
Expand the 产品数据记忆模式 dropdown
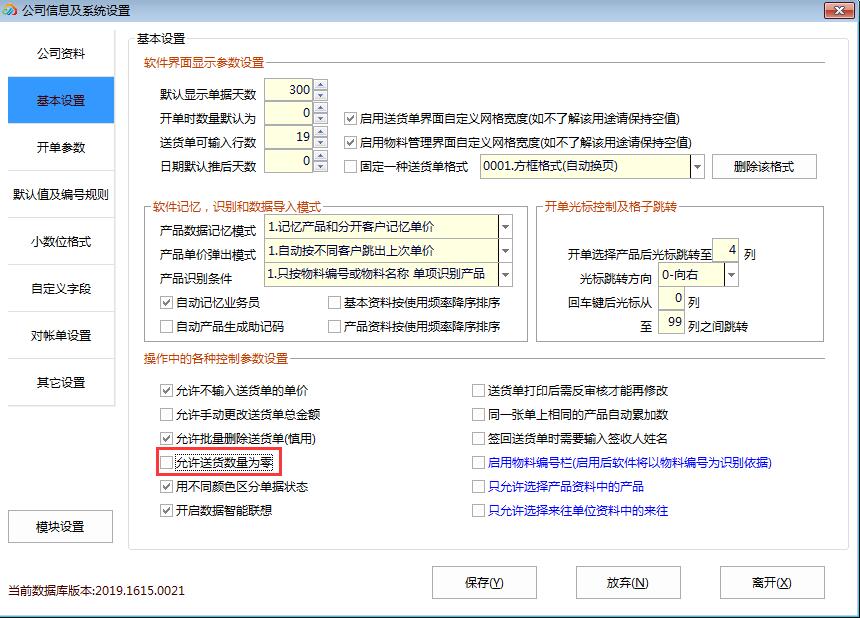pyautogui.click(x=506, y=226)
